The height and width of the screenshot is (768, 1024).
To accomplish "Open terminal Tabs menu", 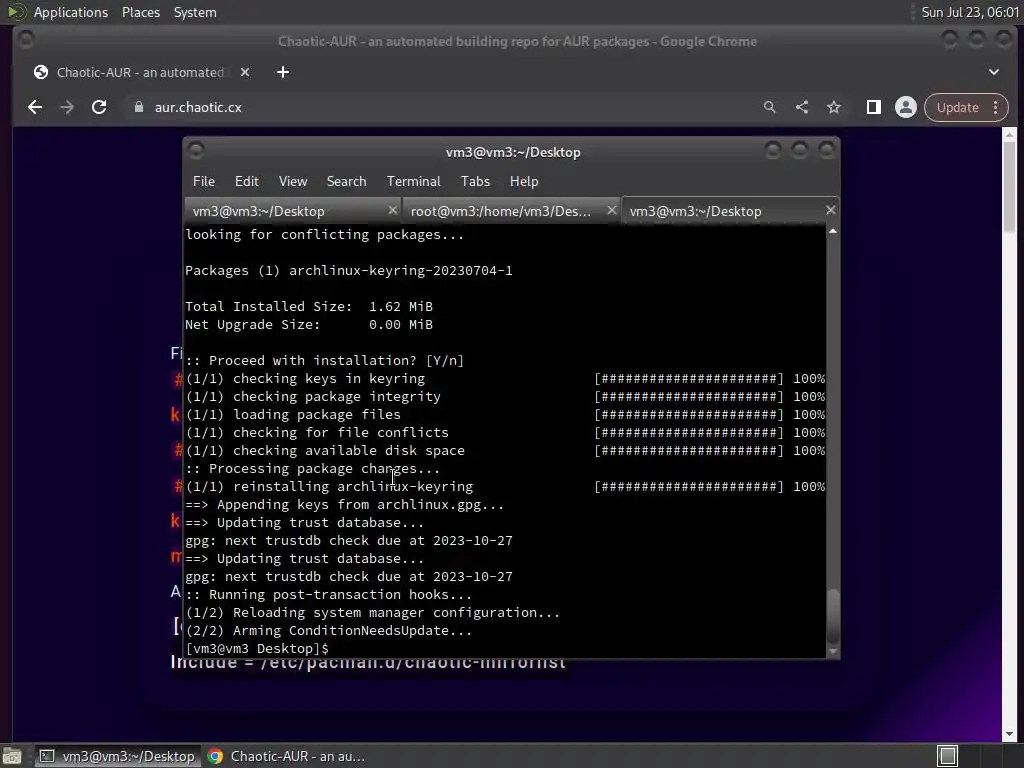I will click(475, 182).
